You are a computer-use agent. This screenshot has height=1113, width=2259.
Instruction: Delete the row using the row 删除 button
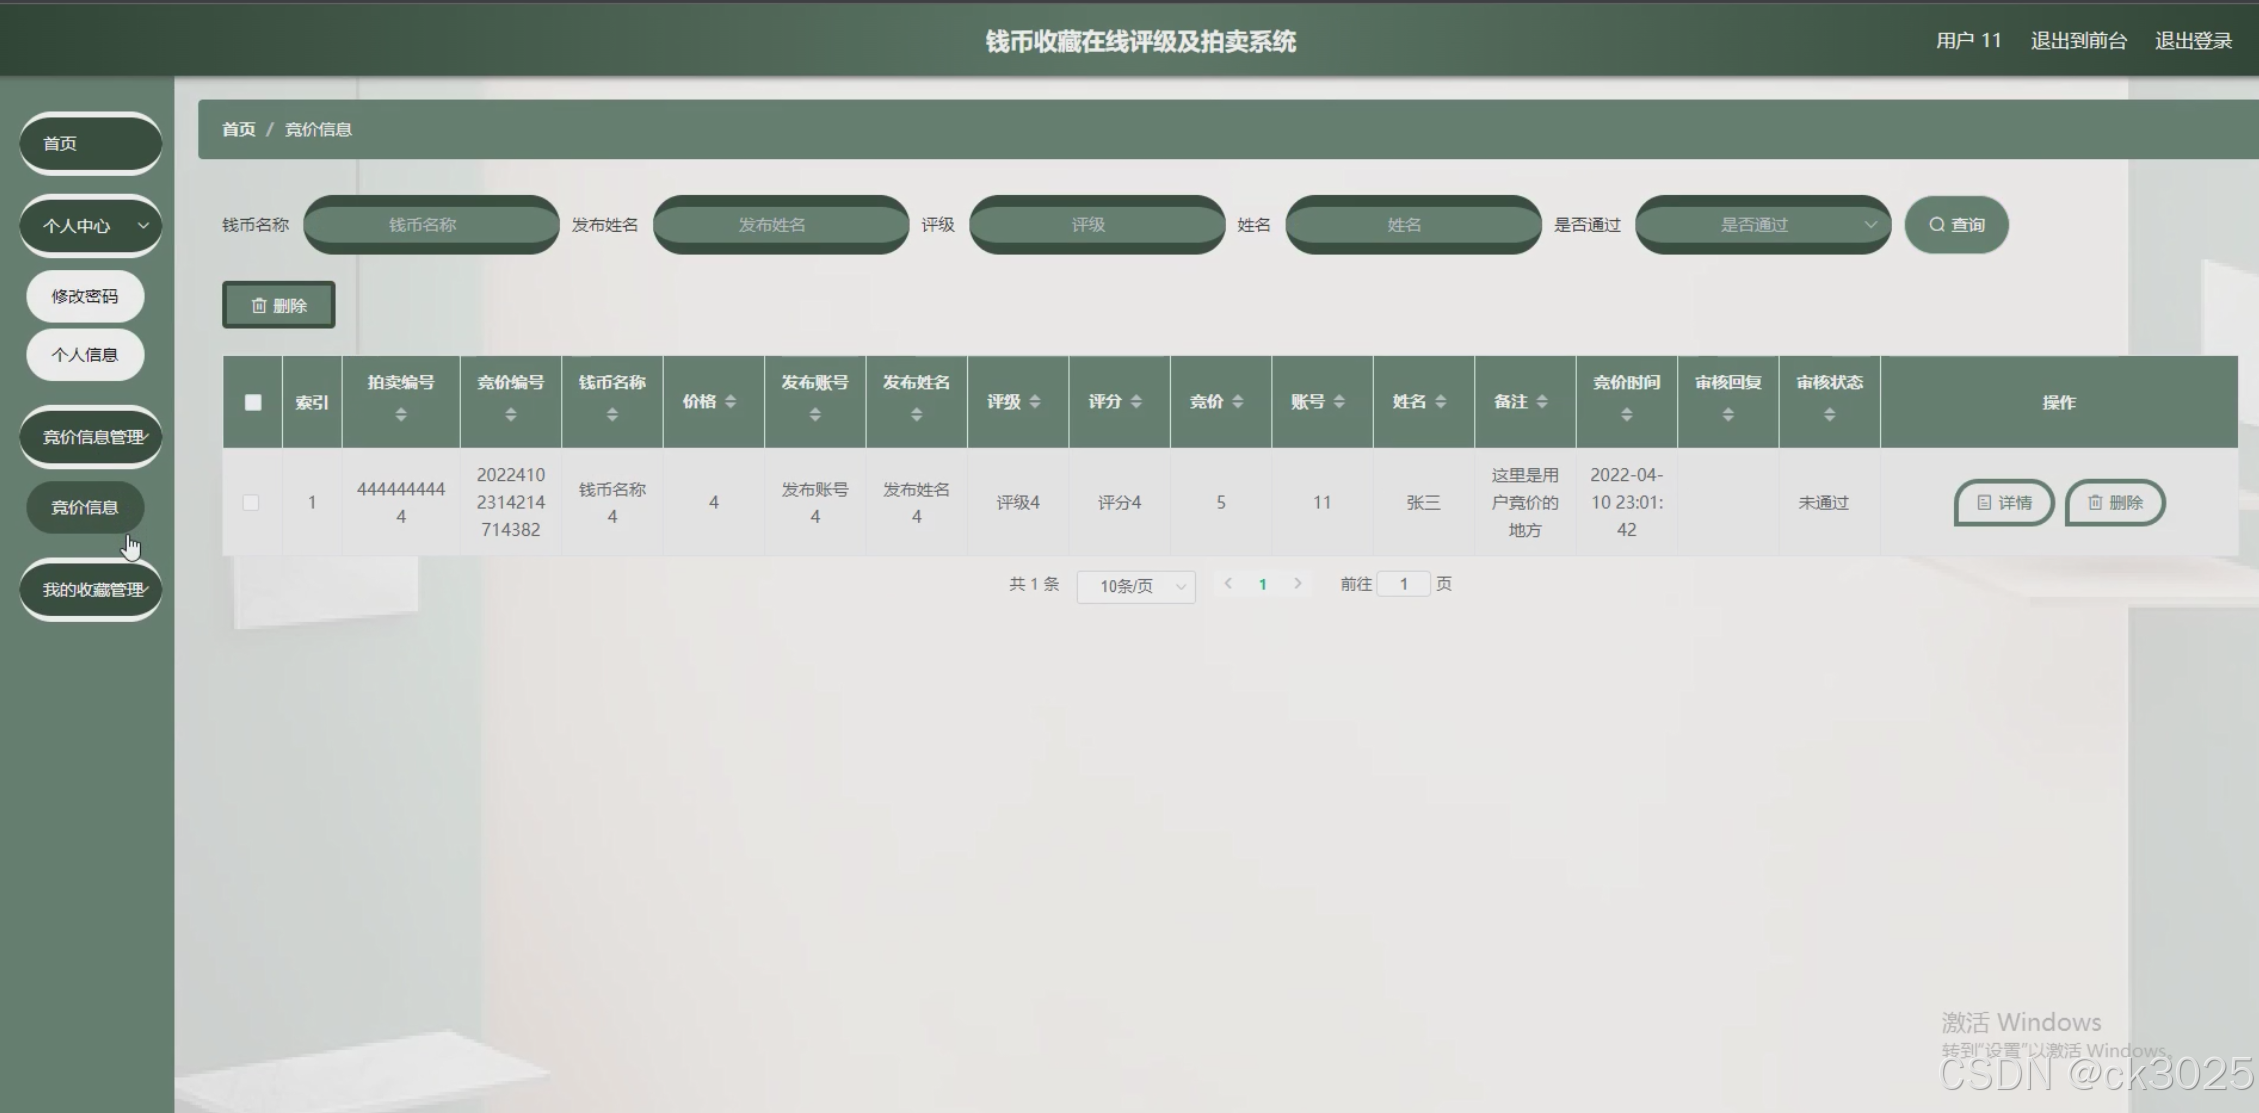tap(2115, 502)
